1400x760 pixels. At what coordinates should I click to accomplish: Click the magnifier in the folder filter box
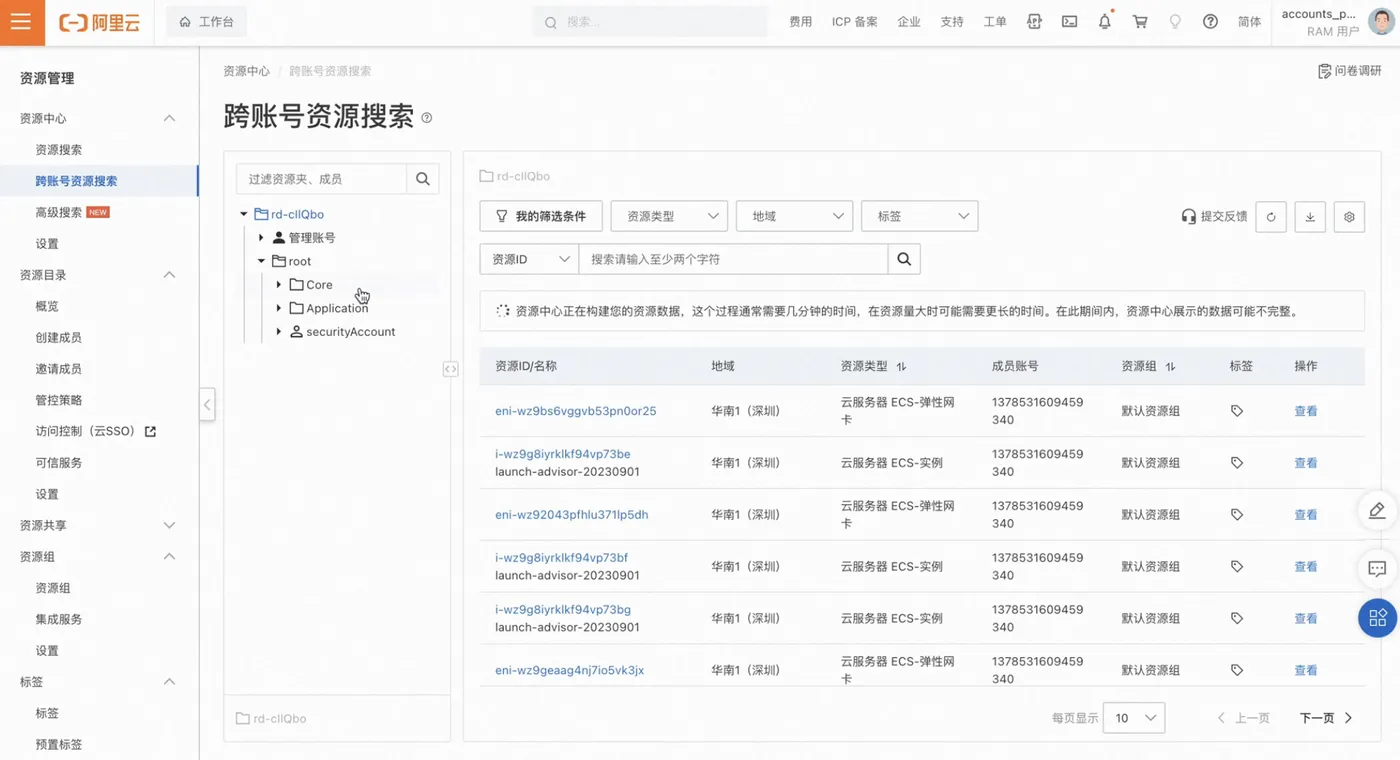pyautogui.click(x=422, y=179)
